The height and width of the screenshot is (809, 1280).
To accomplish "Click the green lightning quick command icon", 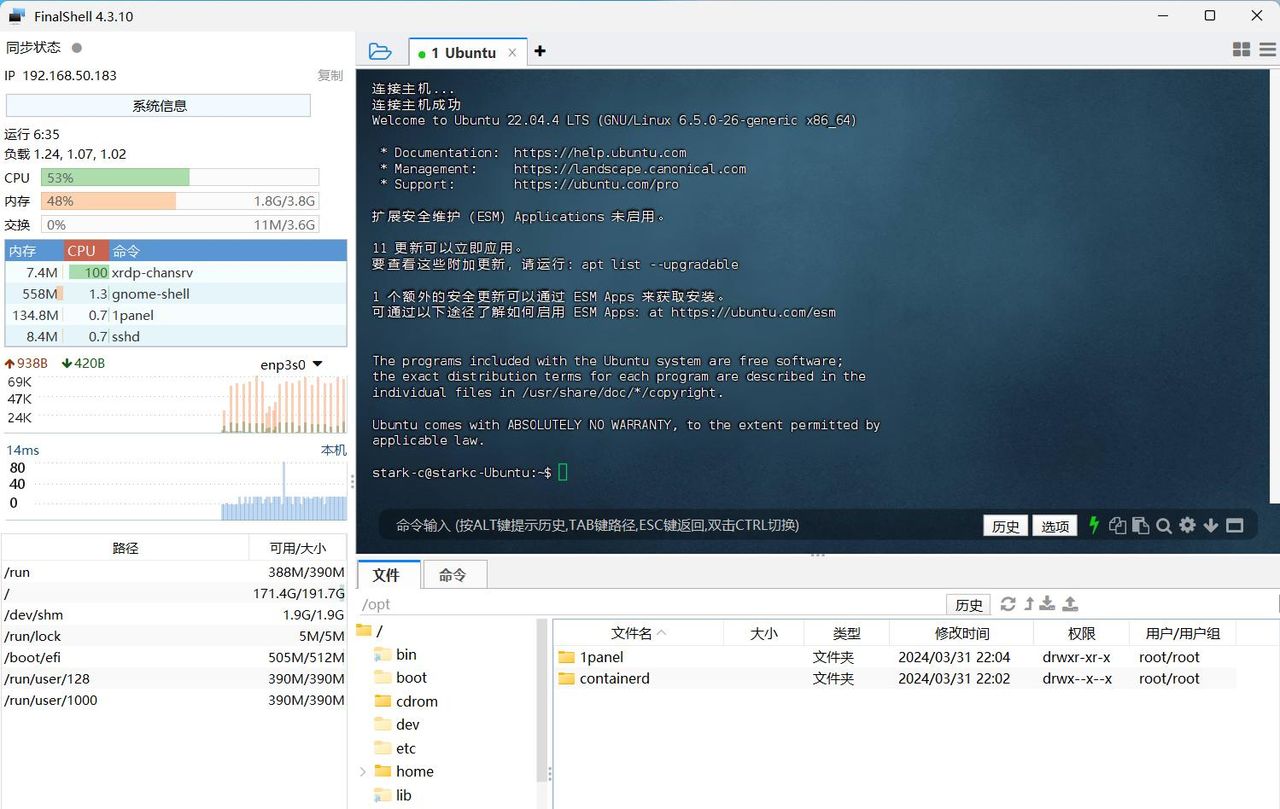I will point(1094,525).
